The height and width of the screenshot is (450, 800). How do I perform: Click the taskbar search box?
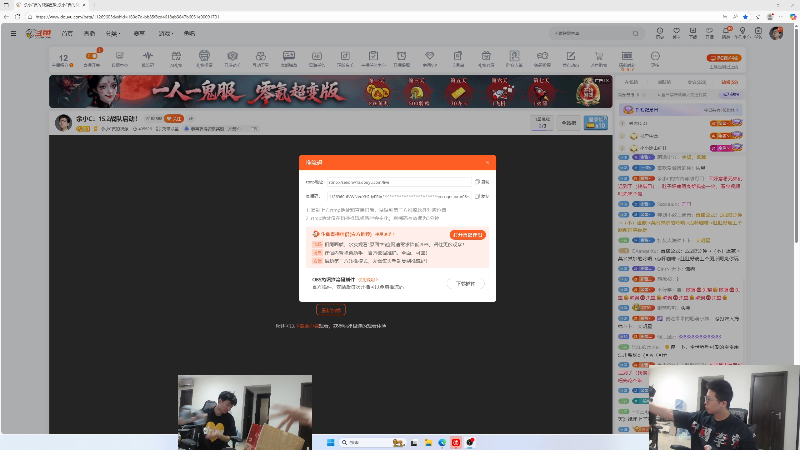point(372,442)
